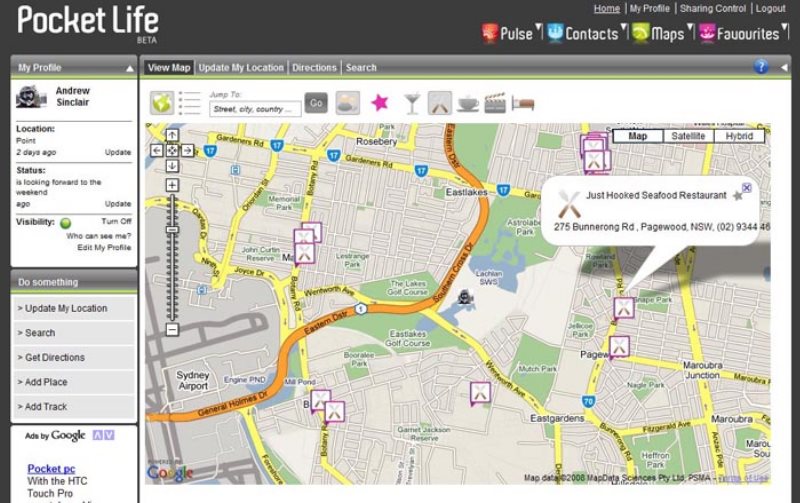The height and width of the screenshot is (503, 800).
Task: Switch to Map view type
Action: (638, 136)
